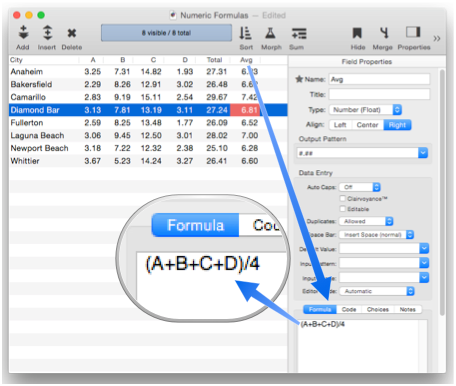The width and height of the screenshot is (456, 386).
Task: Click the Output Pattern field #.##
Action: (357, 153)
